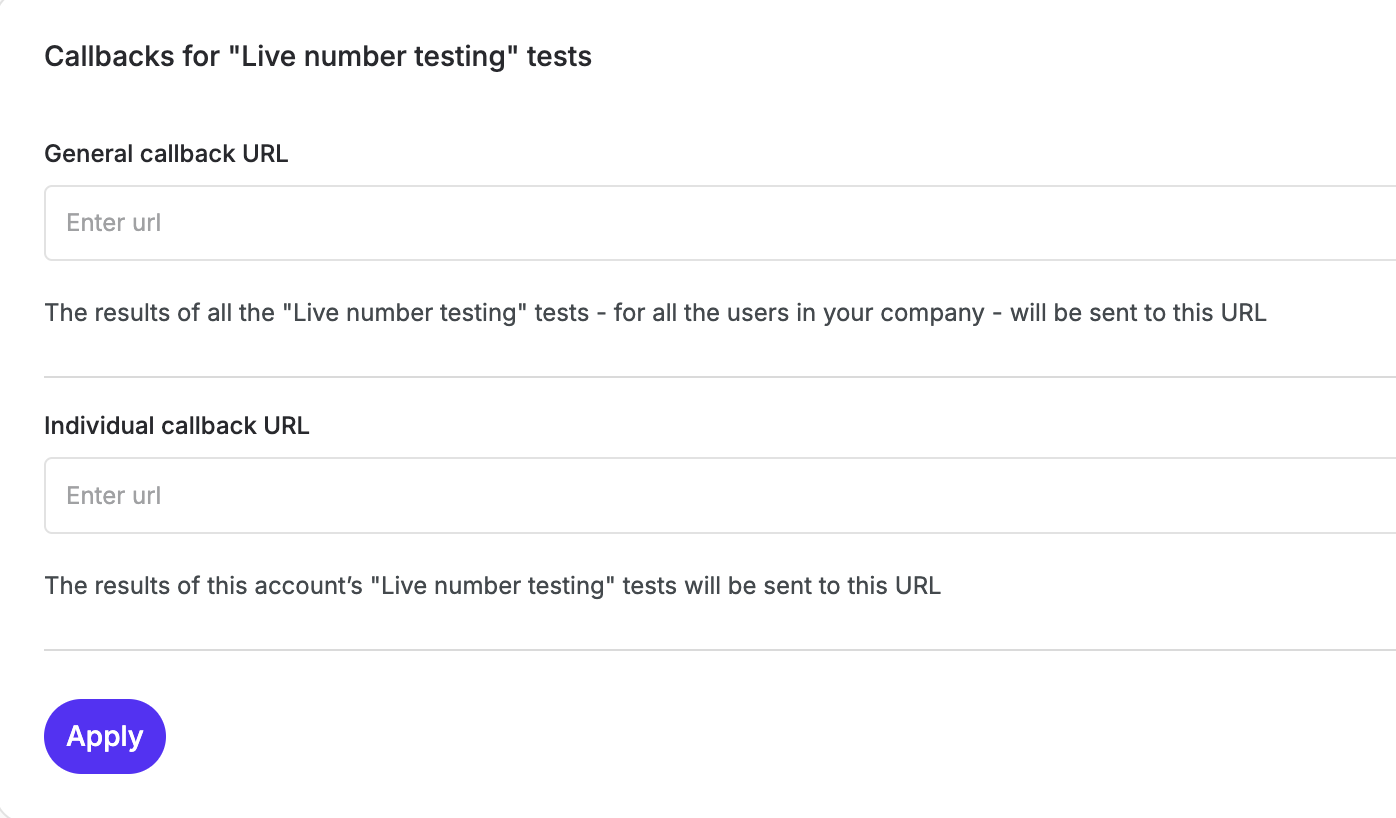Click the "Enter url" placeholder under Individual callback URL

click(x=114, y=496)
